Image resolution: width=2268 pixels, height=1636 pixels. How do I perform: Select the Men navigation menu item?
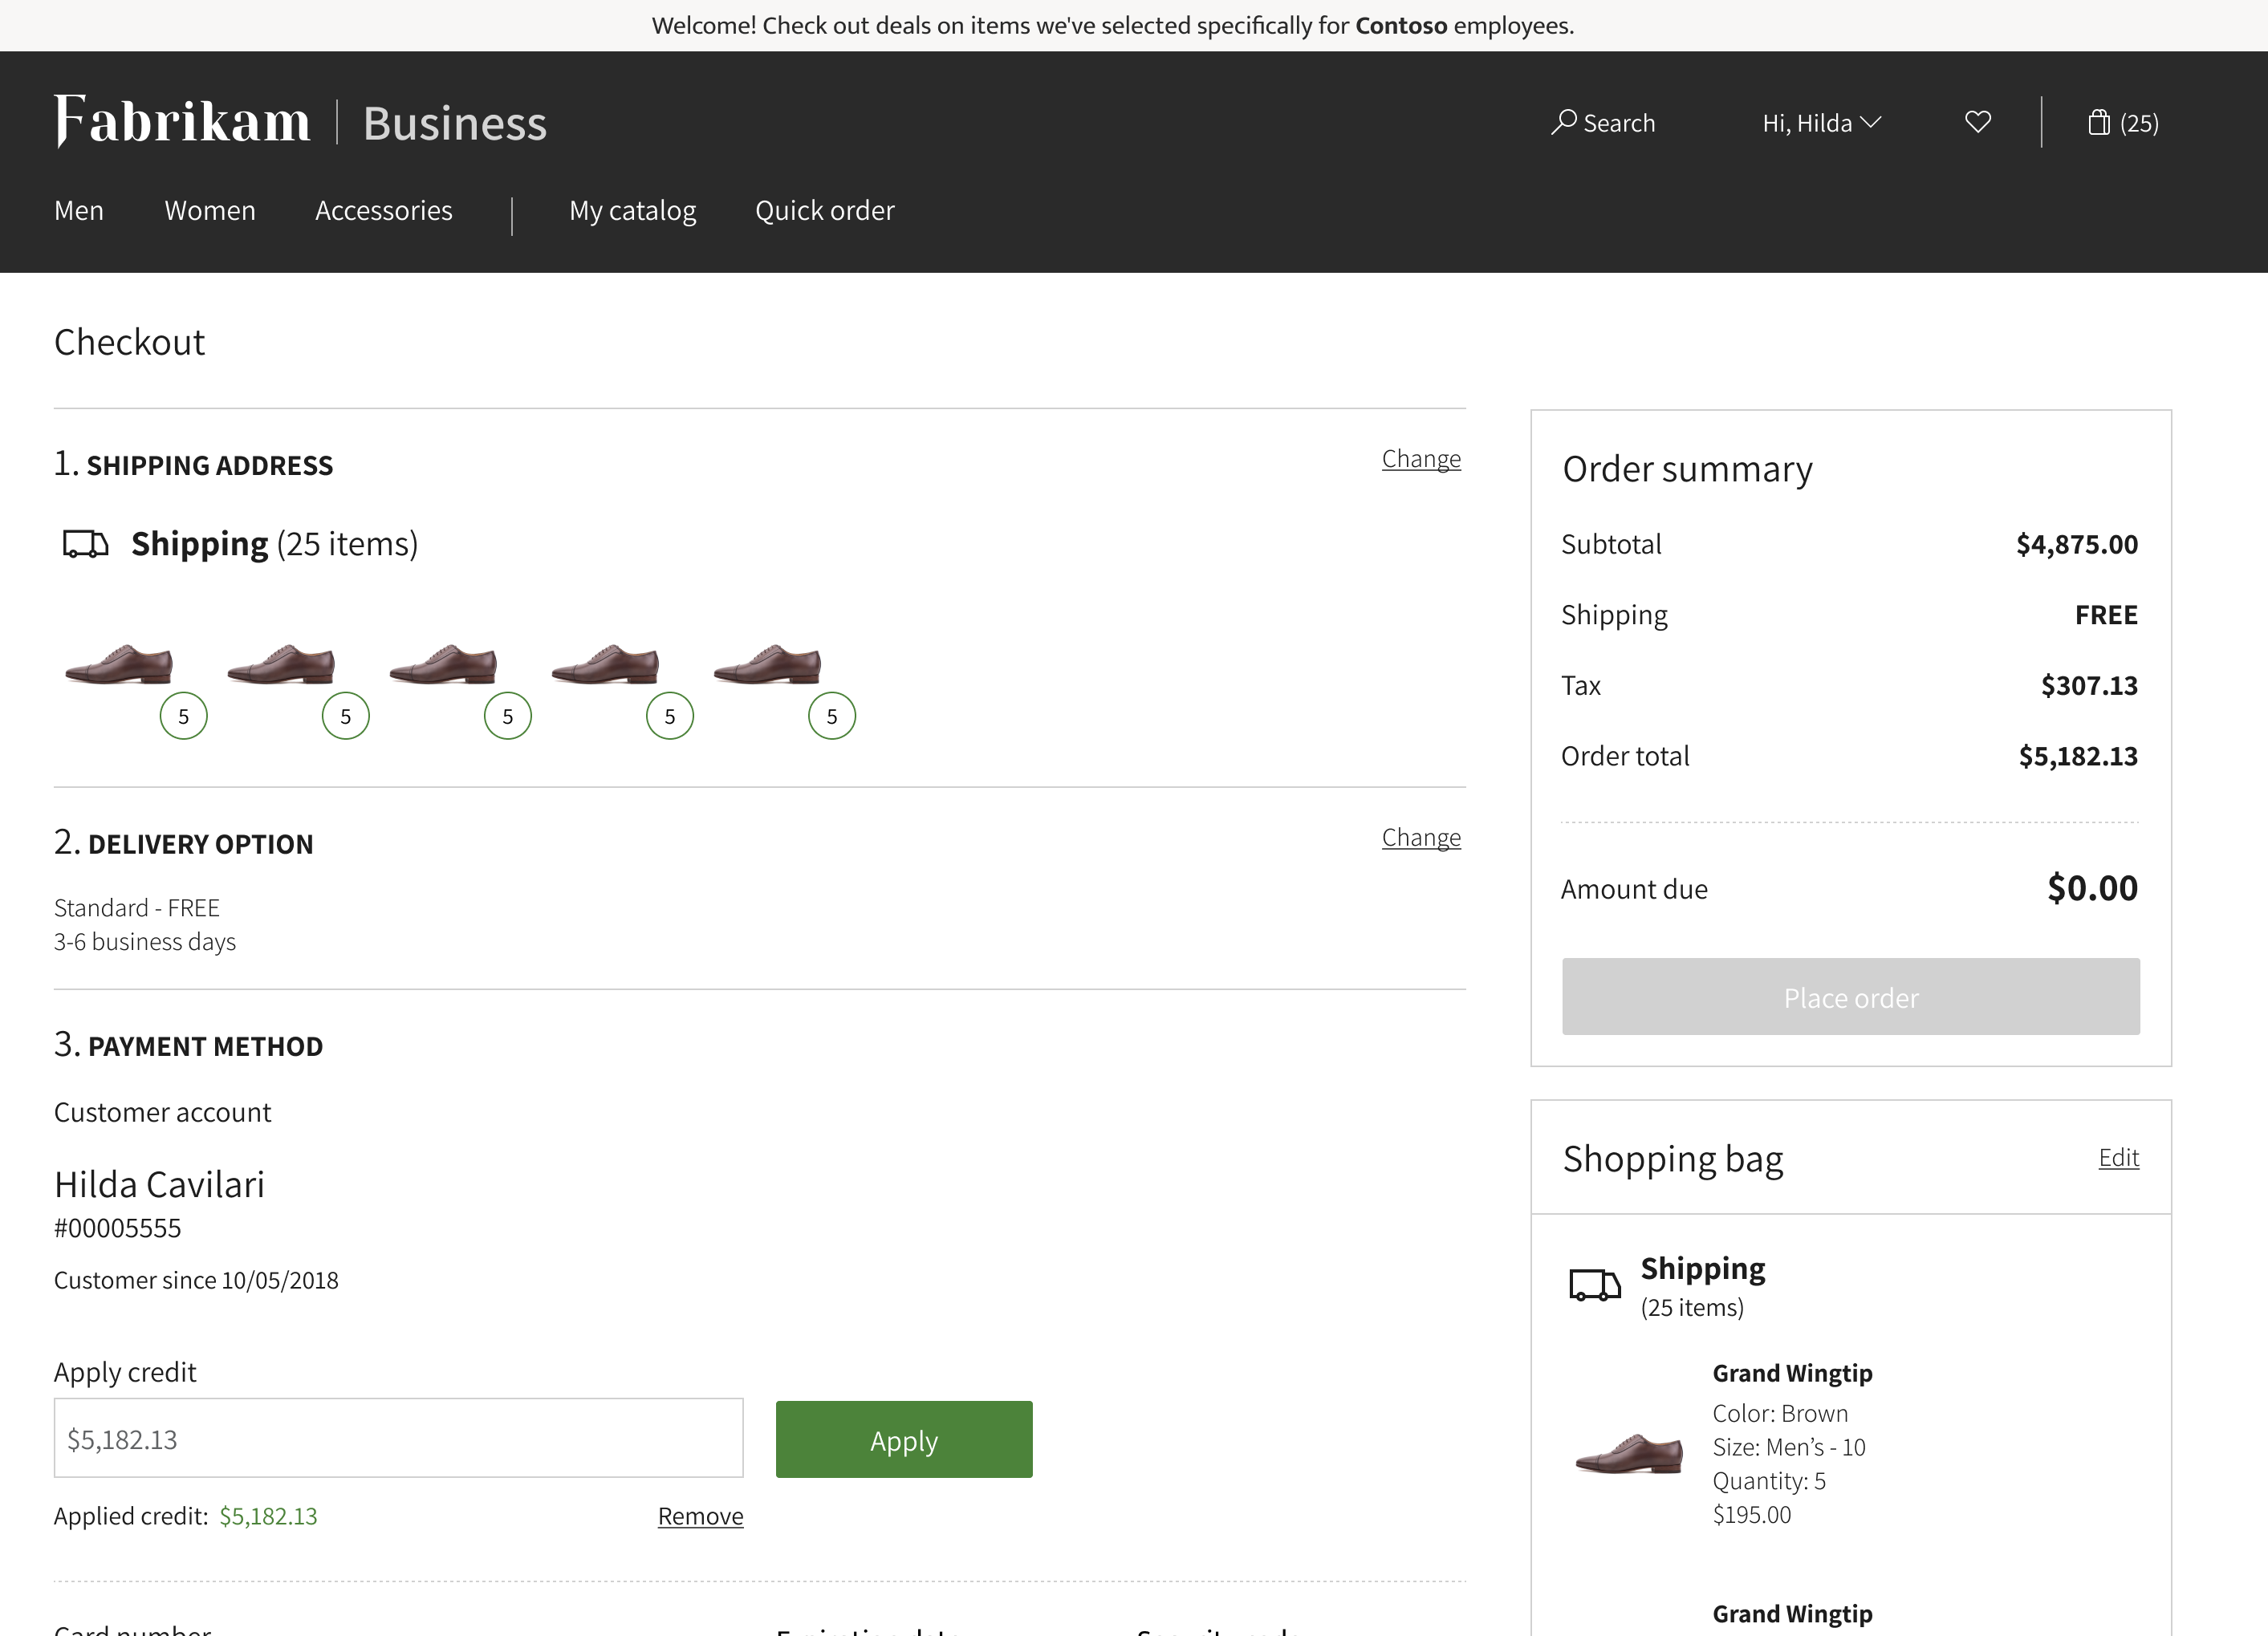tap(79, 211)
